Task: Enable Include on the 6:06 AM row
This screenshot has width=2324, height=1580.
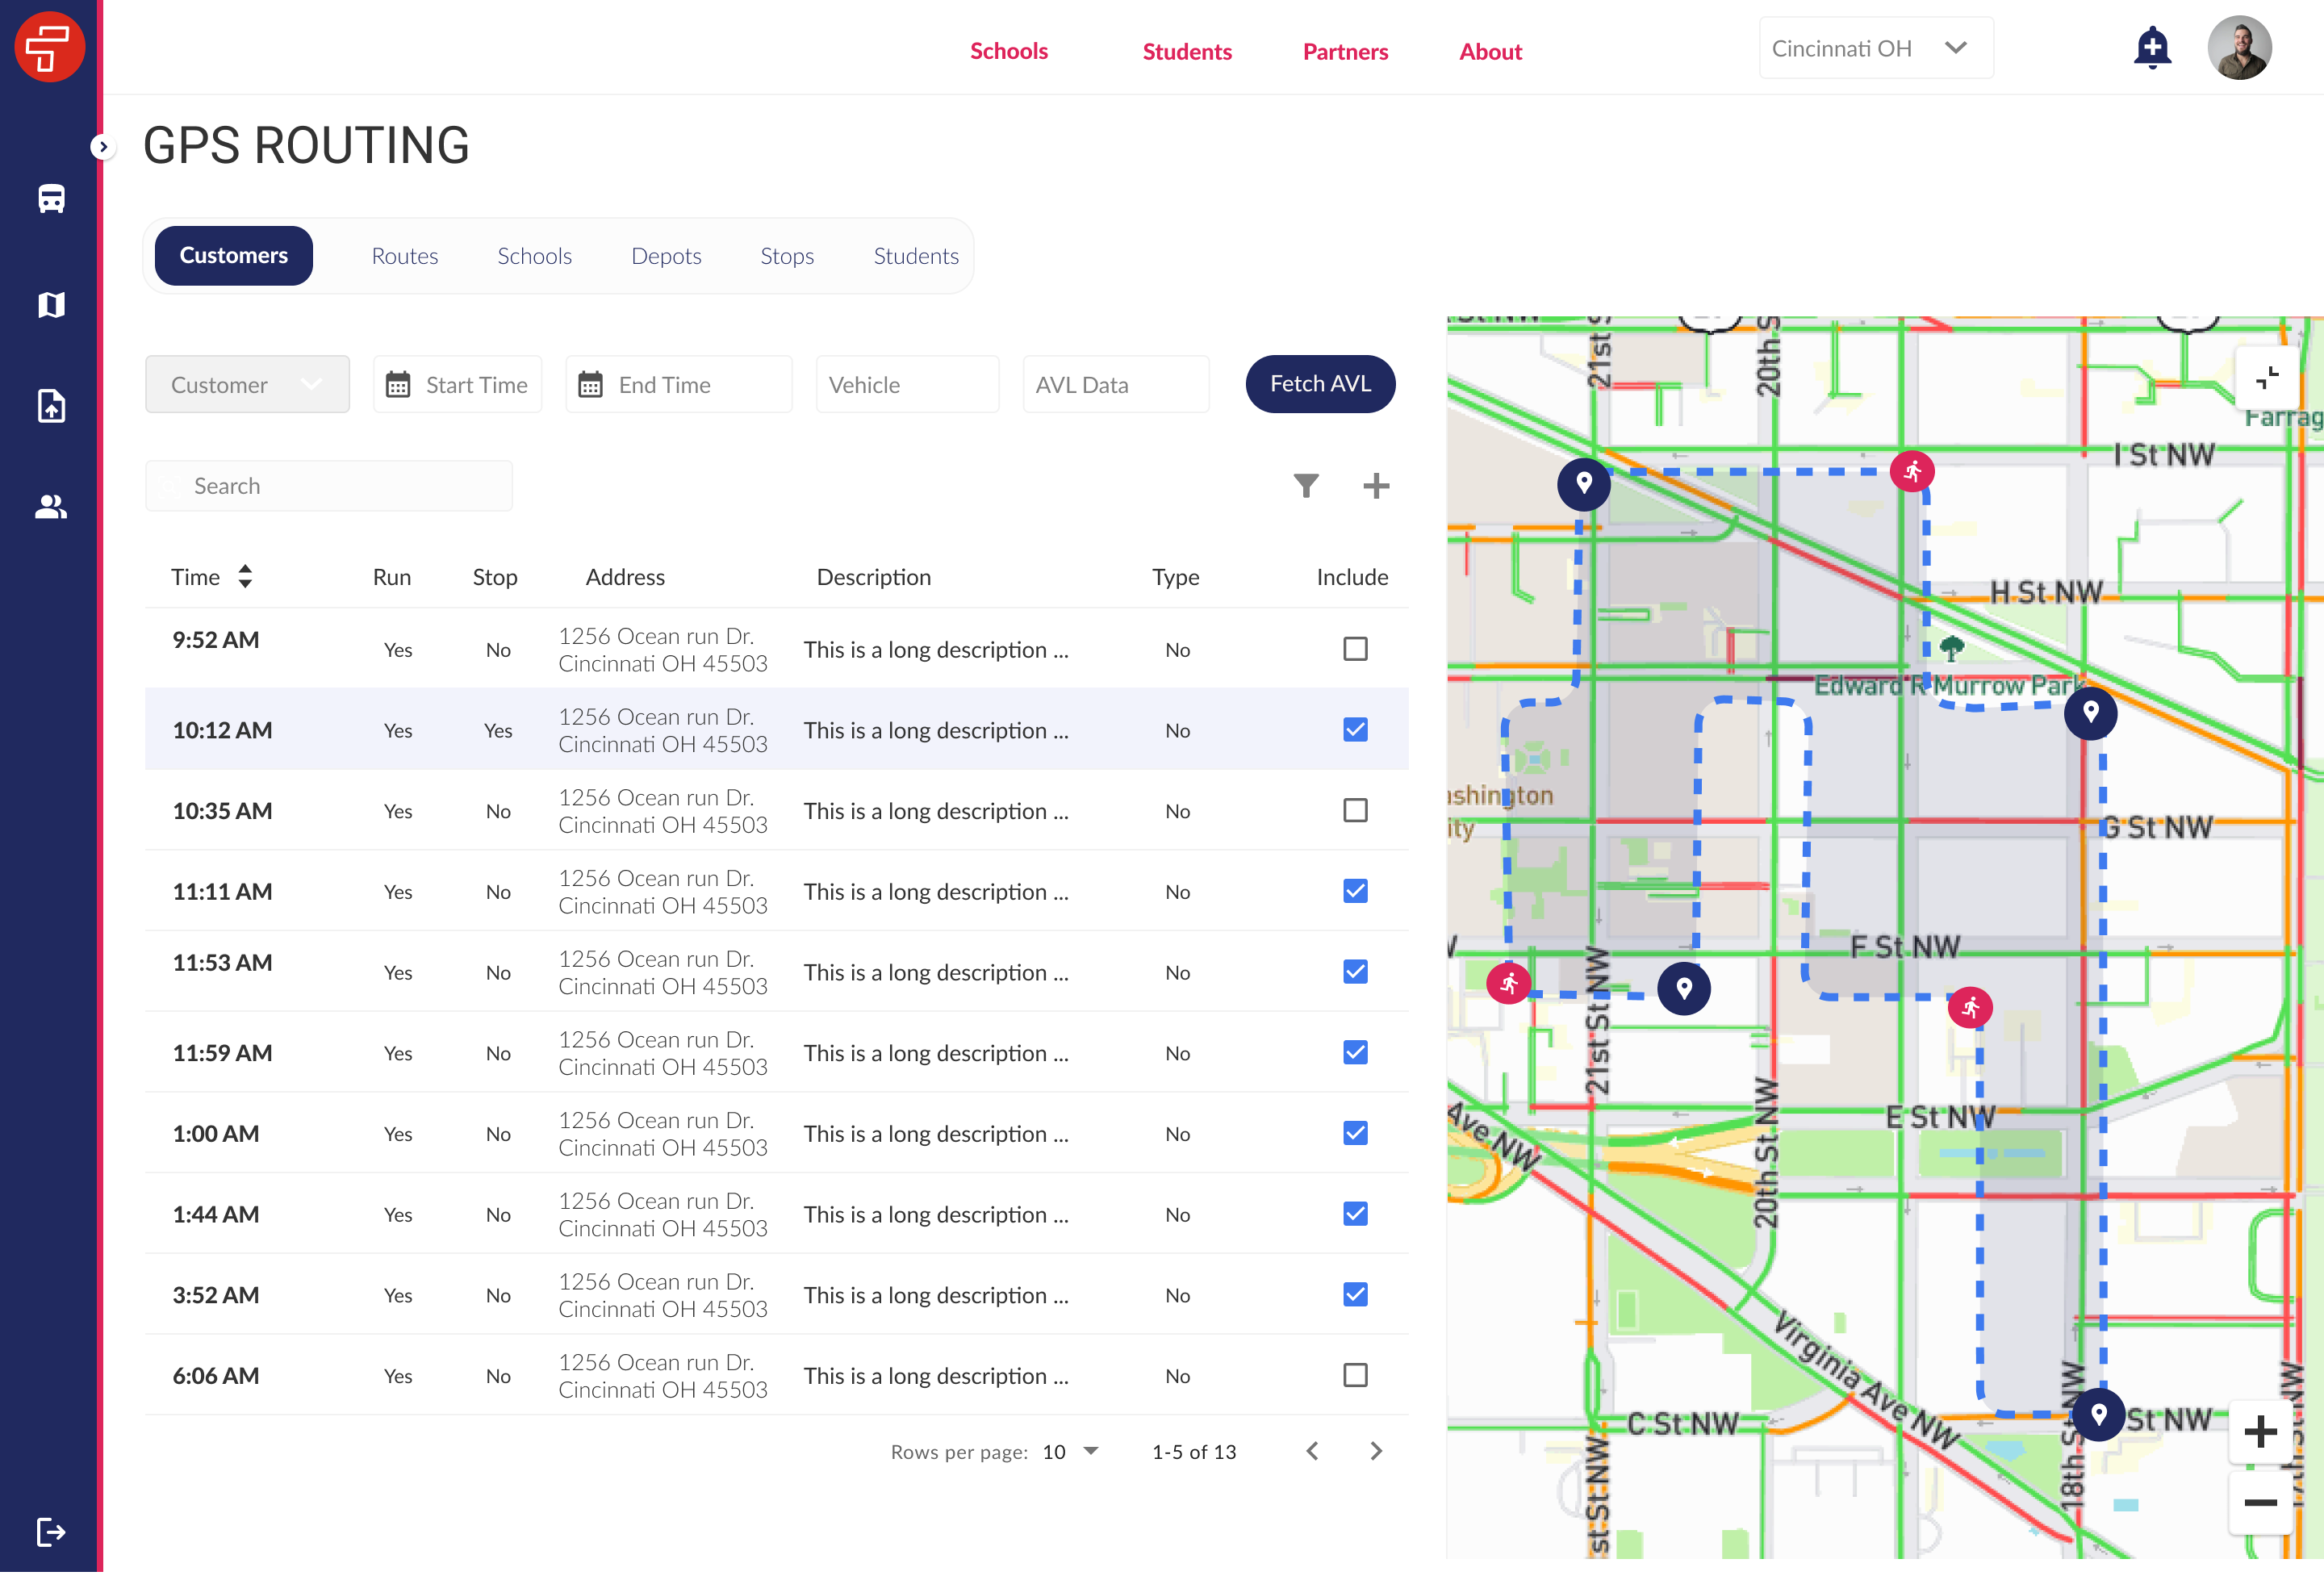Action: coord(1355,1375)
